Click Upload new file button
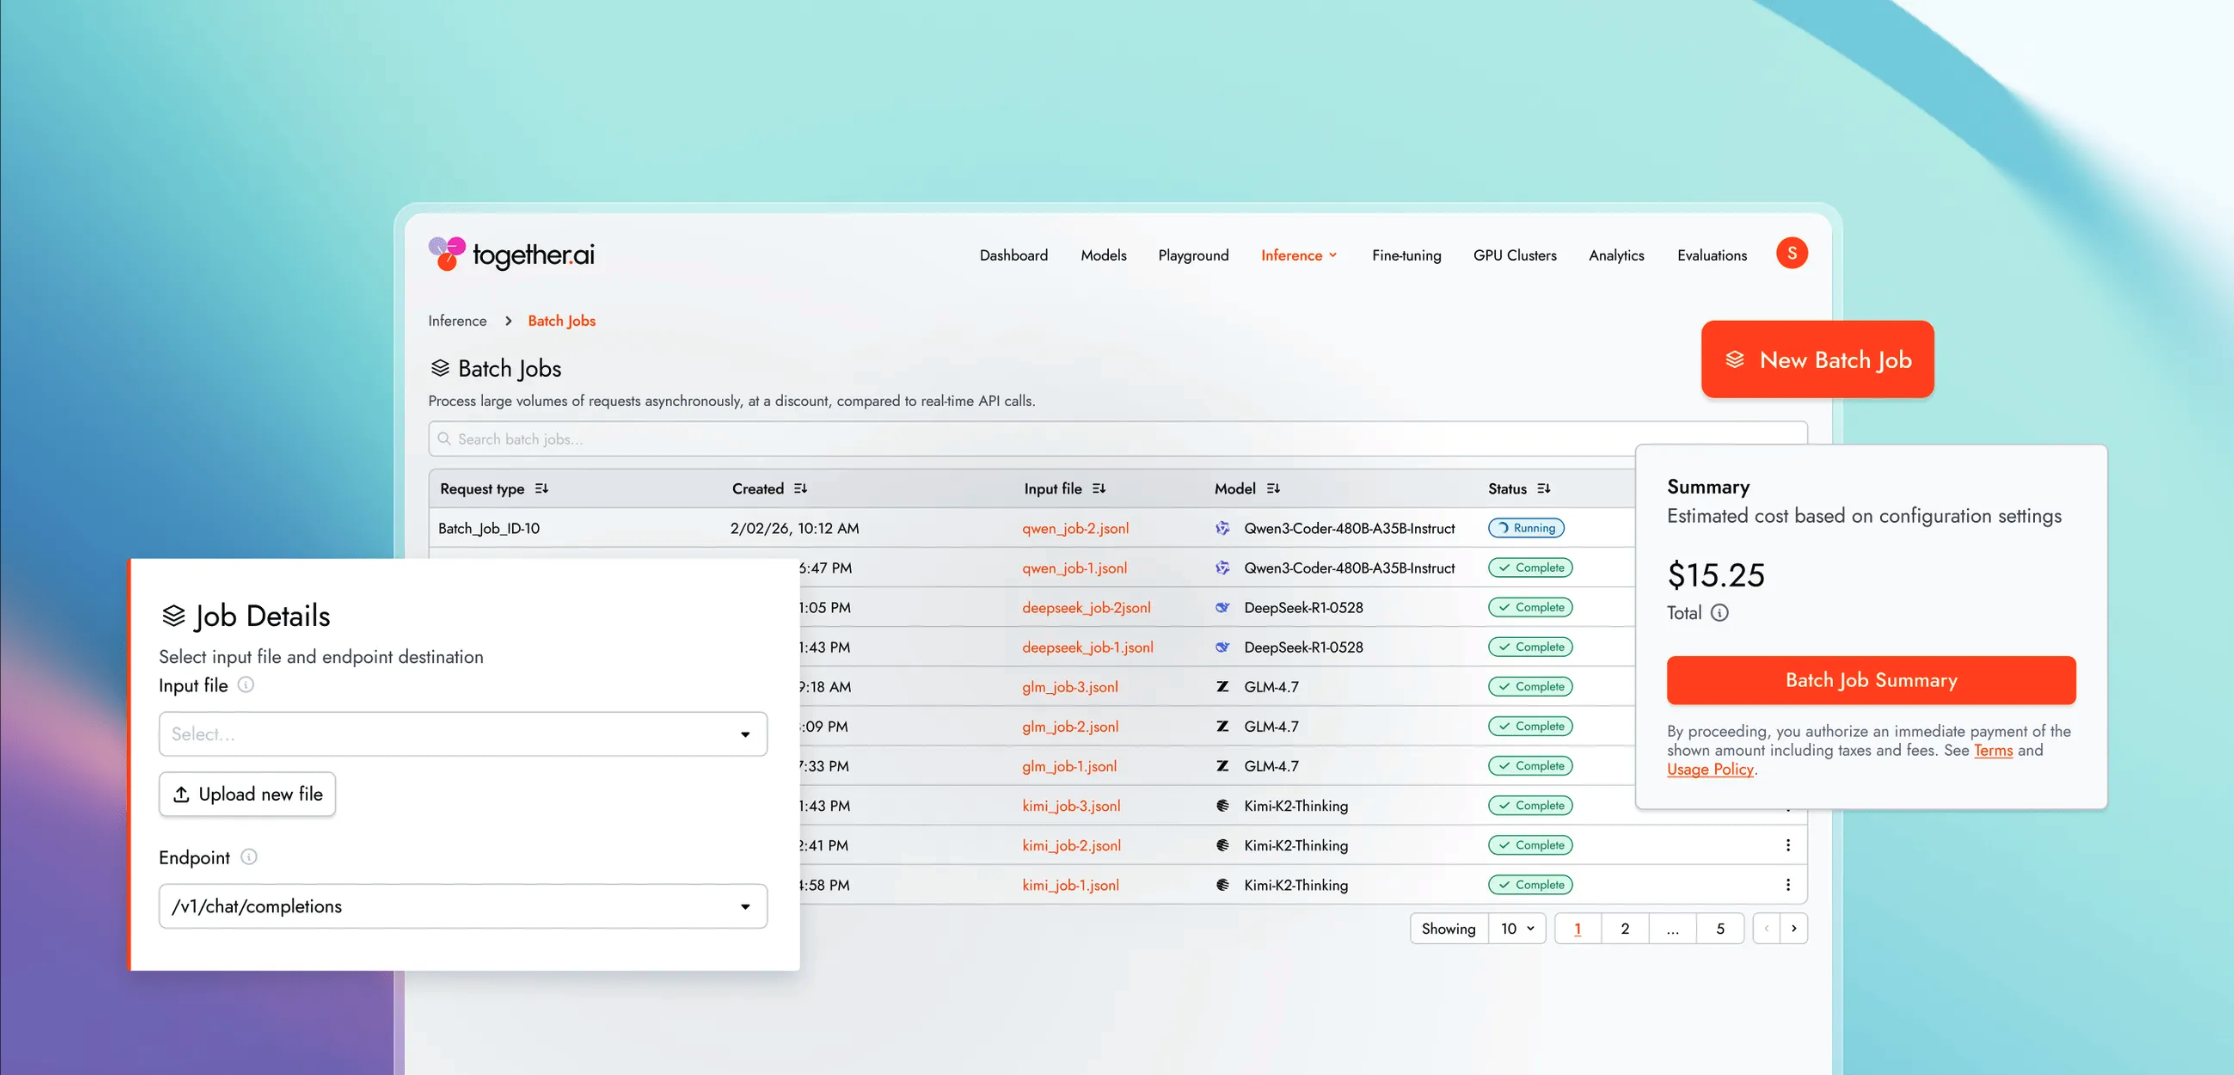Screen dimensions: 2234x1075 pyautogui.click(x=247, y=794)
